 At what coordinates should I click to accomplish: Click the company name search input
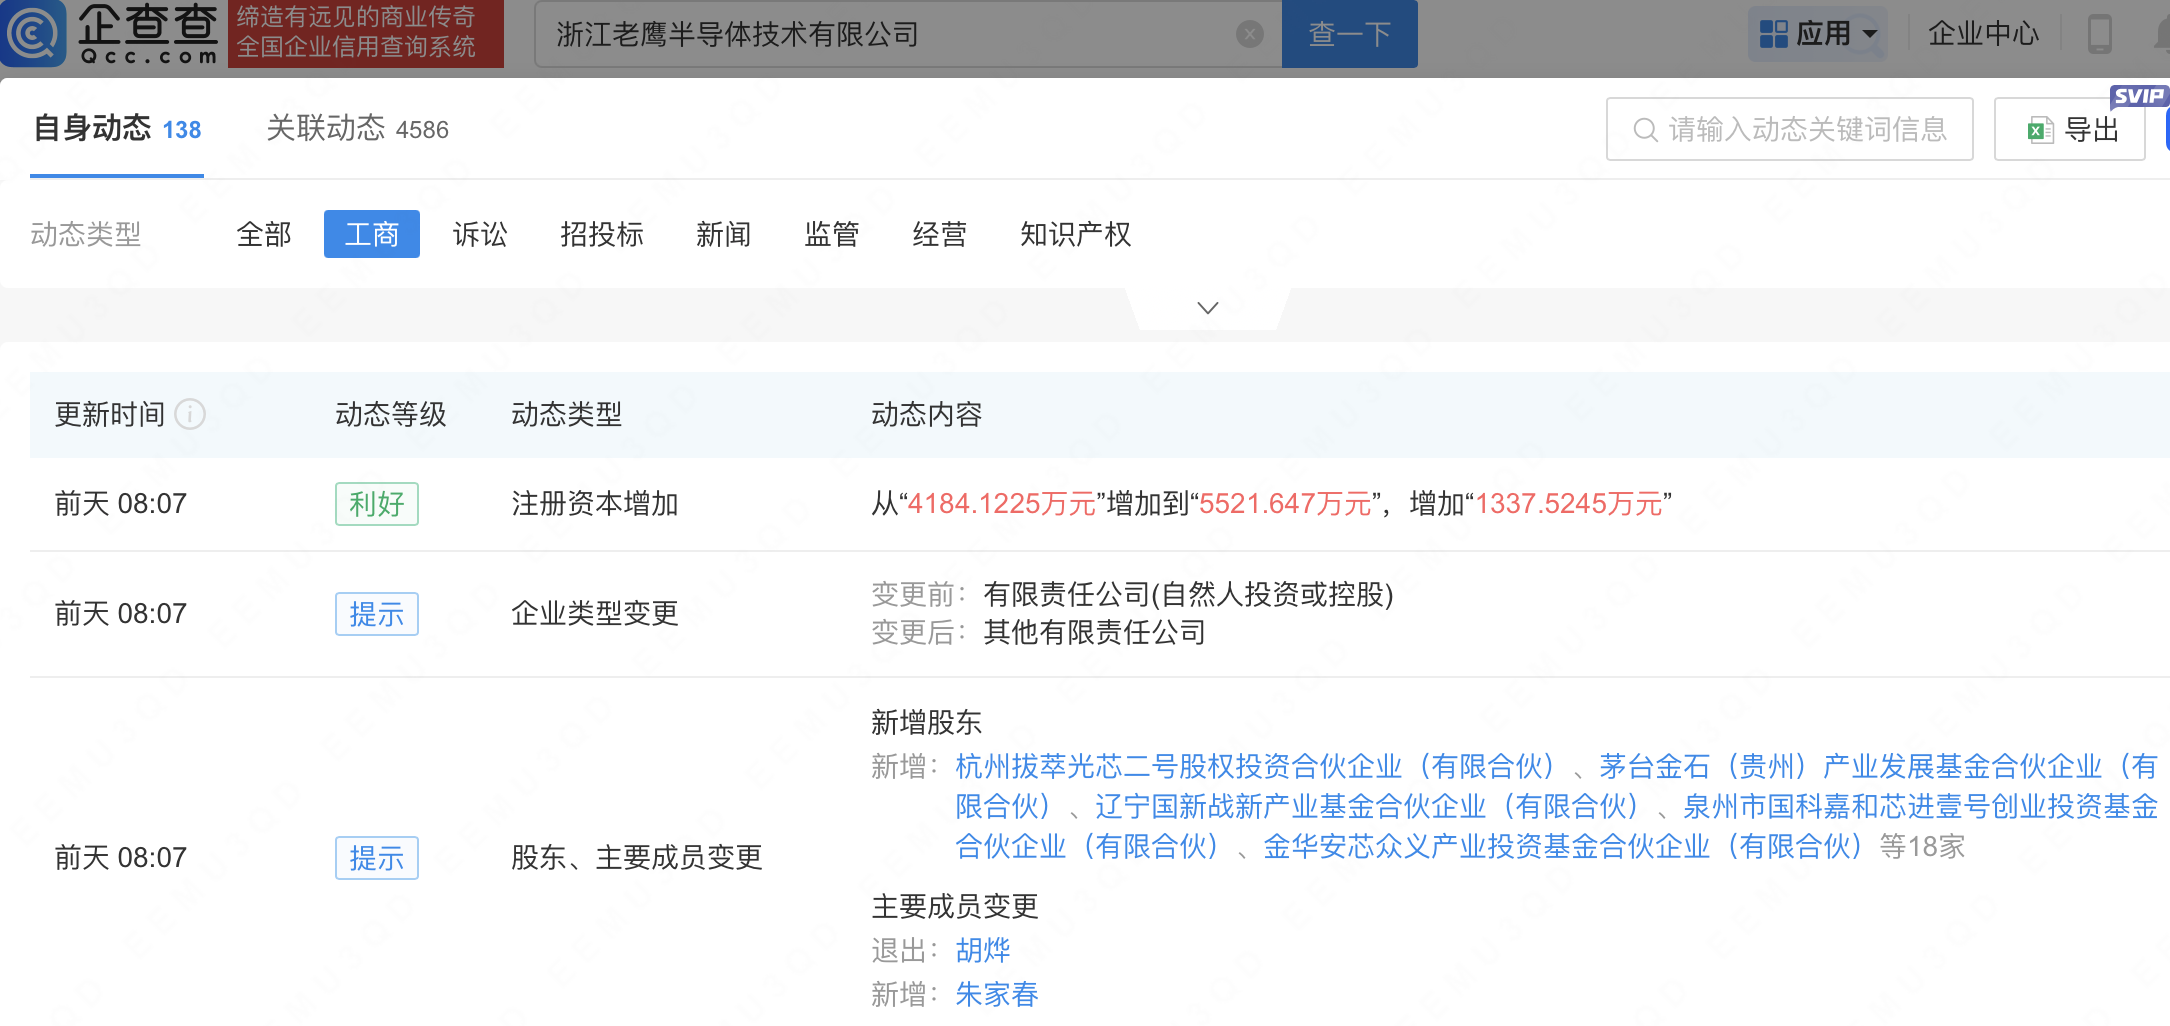pos(890,35)
